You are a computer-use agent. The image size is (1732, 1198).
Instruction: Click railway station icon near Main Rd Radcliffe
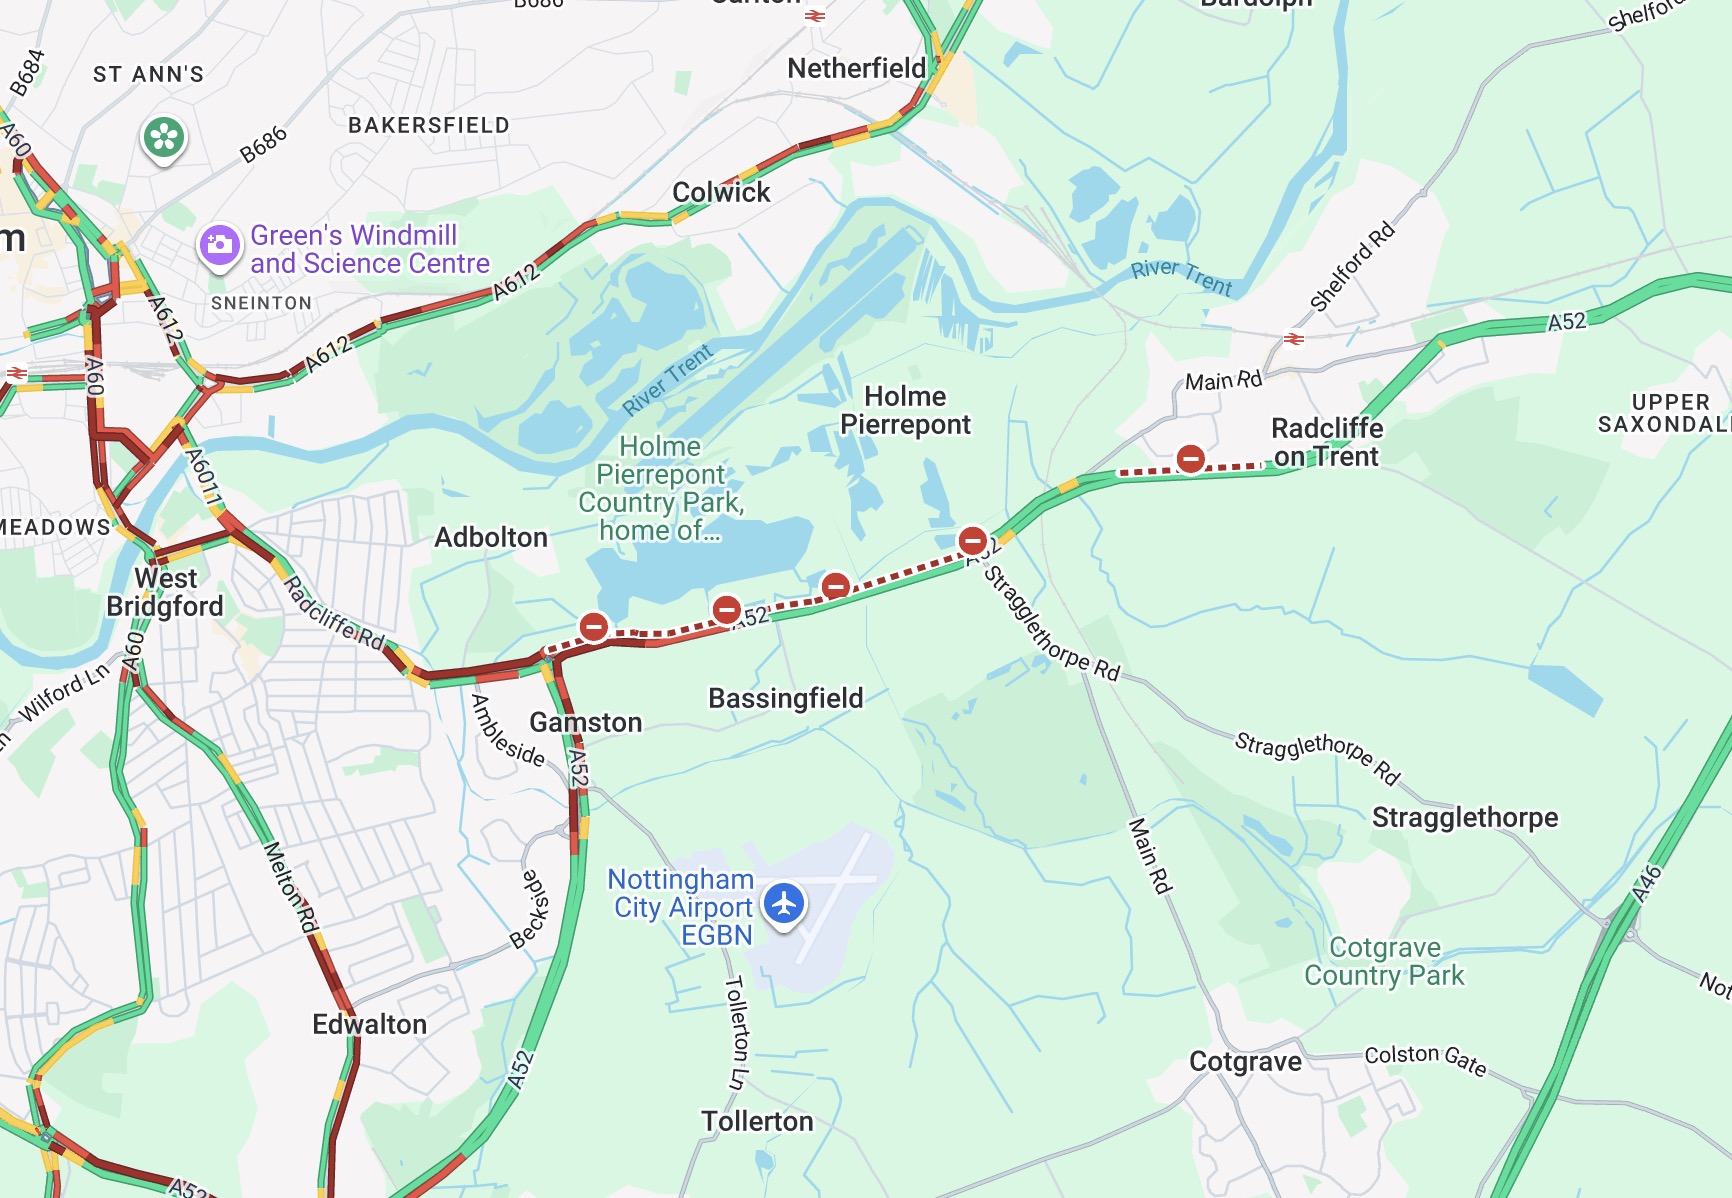[x=1294, y=339]
